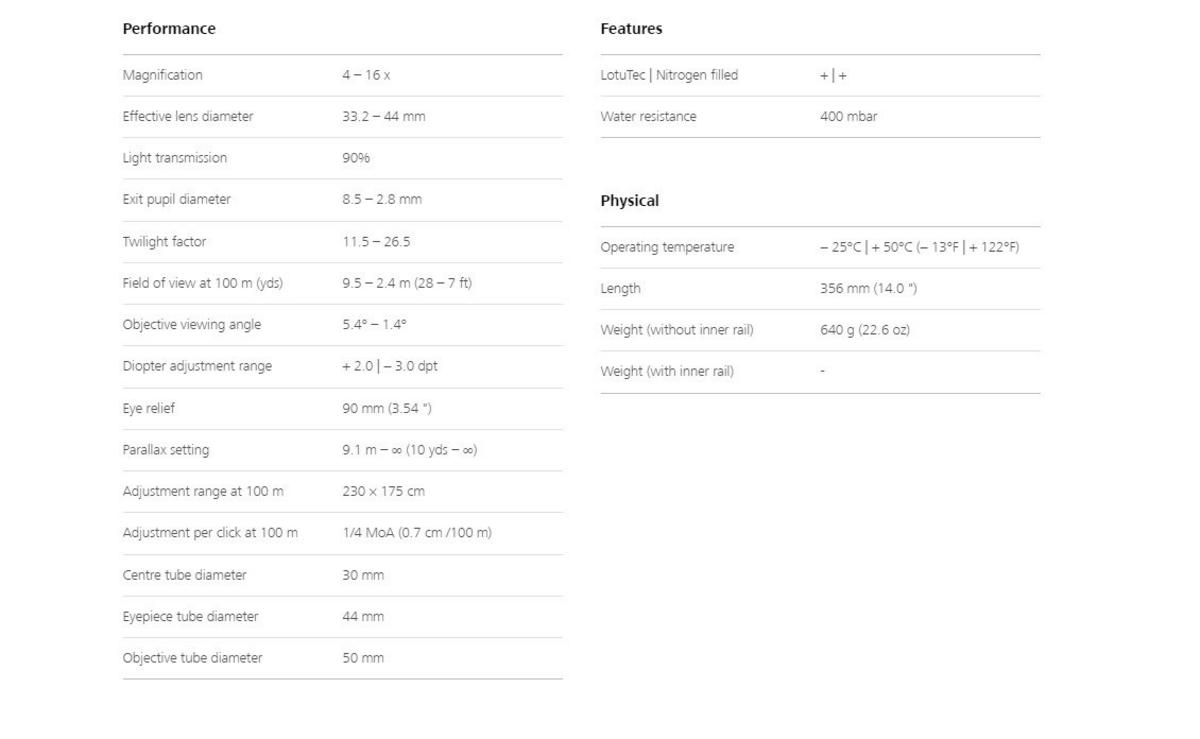The height and width of the screenshot is (739, 1200).
Task: Click the LotuTec | Nitrogen filled label
Action: pos(669,75)
